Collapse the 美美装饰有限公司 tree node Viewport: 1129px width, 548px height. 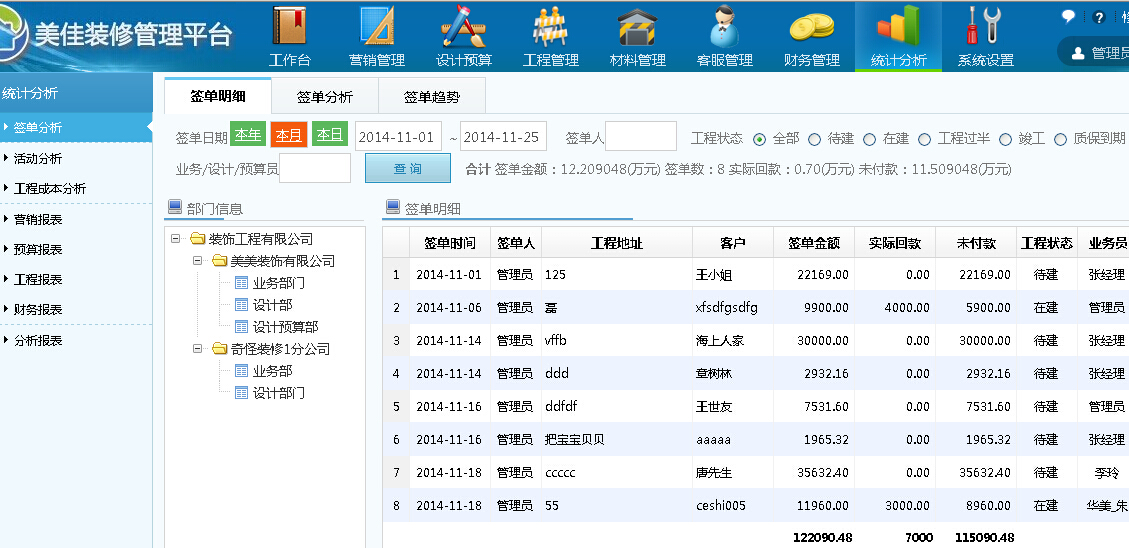tap(198, 261)
